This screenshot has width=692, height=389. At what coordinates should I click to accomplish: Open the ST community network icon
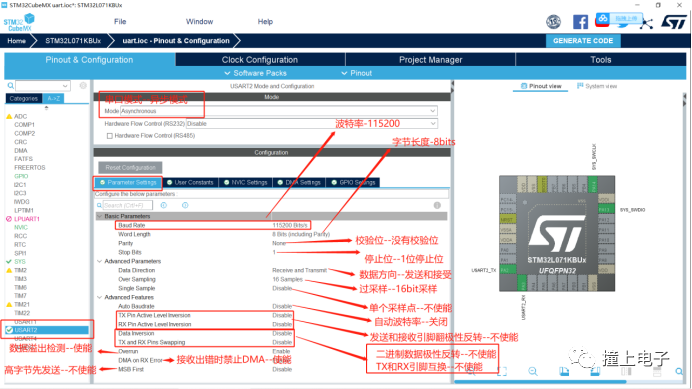pos(647,23)
